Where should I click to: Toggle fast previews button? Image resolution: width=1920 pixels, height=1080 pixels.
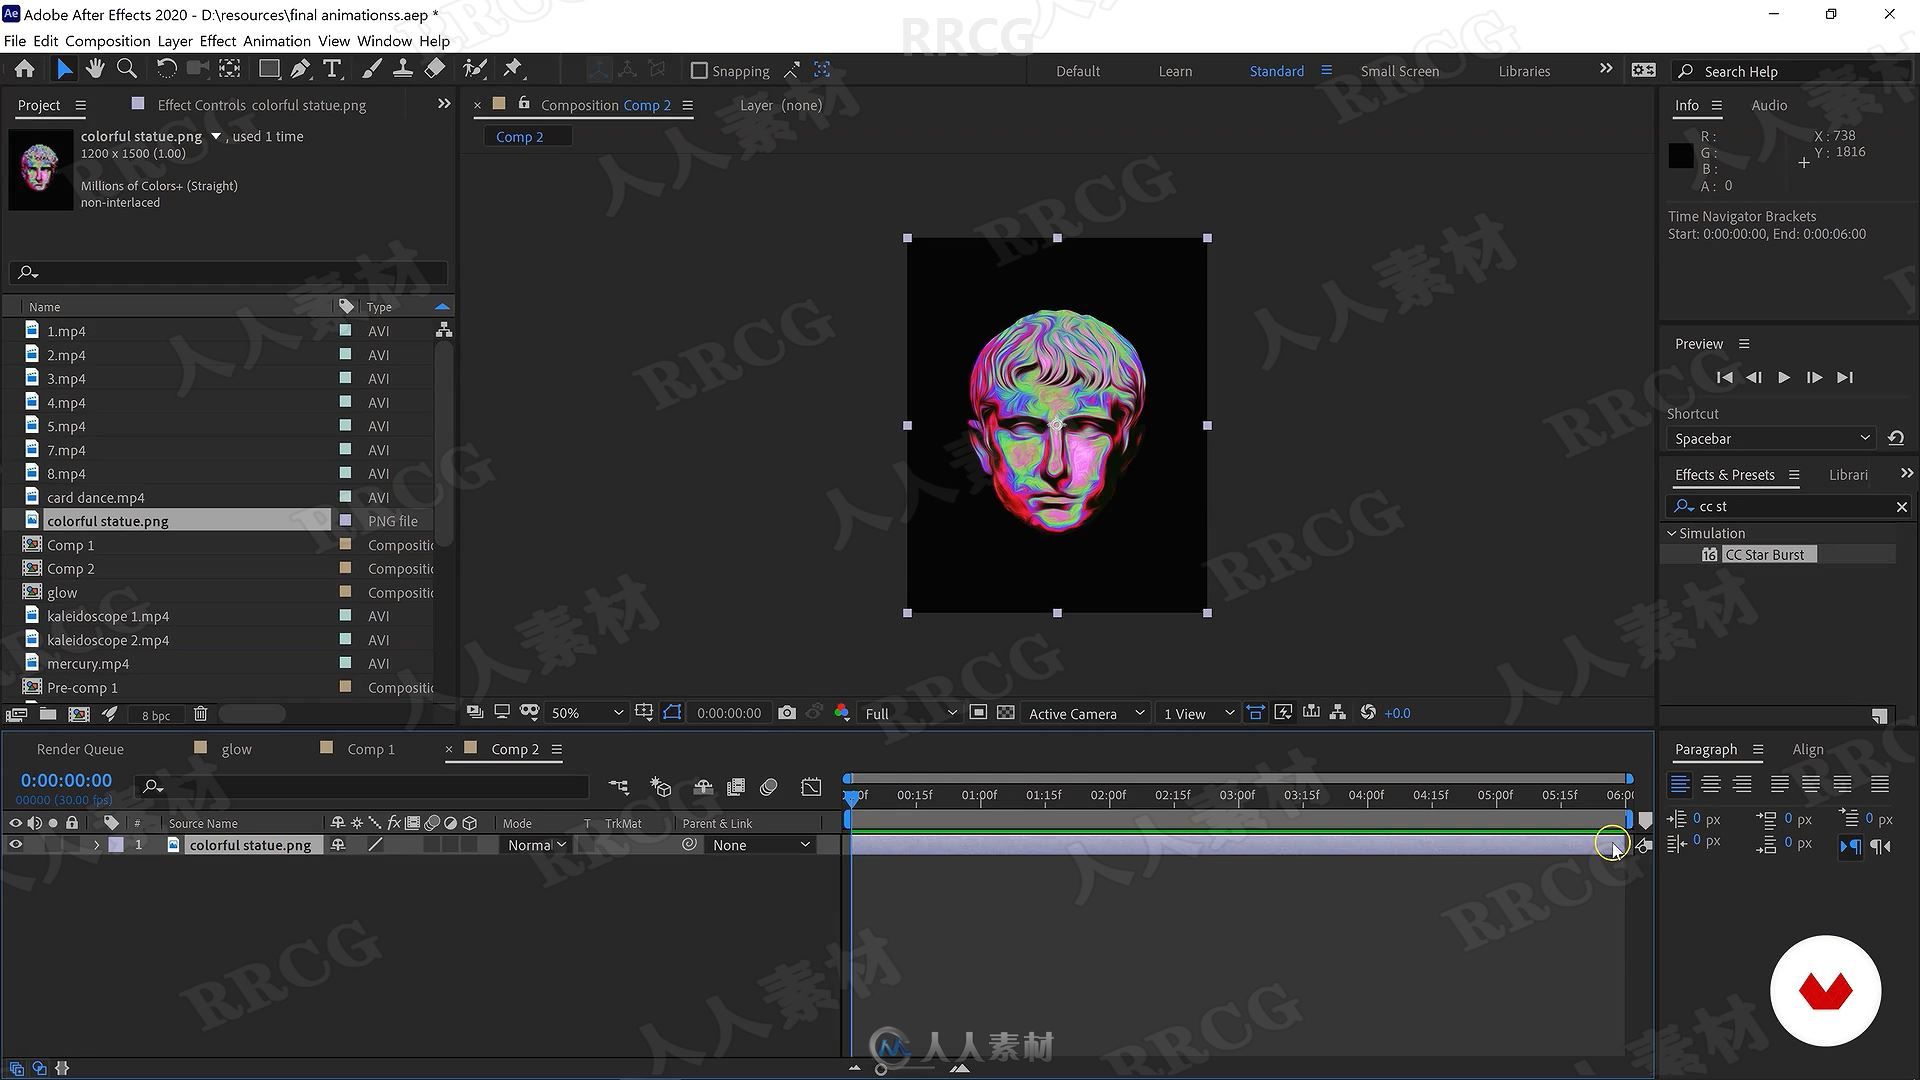coord(1283,713)
